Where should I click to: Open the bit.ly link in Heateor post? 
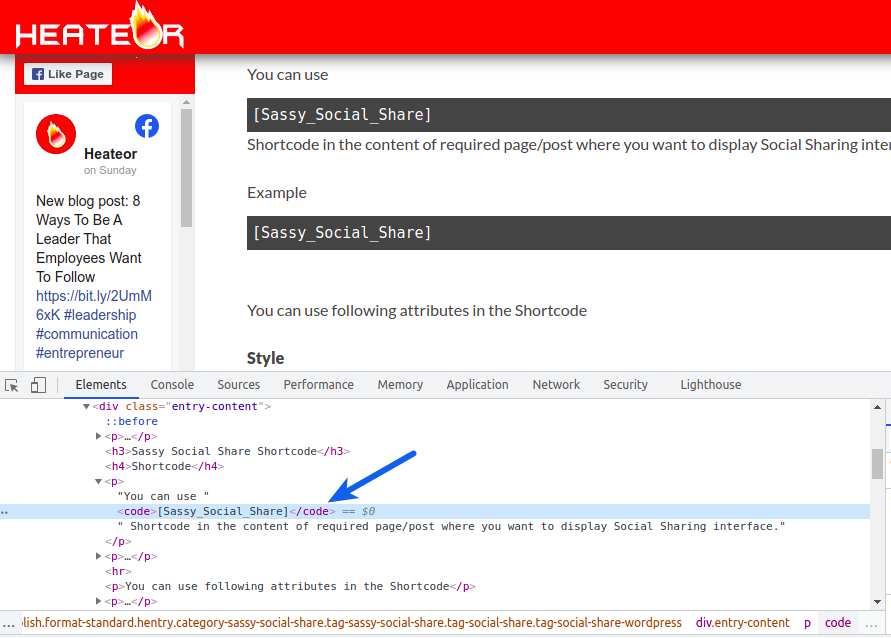click(93, 296)
